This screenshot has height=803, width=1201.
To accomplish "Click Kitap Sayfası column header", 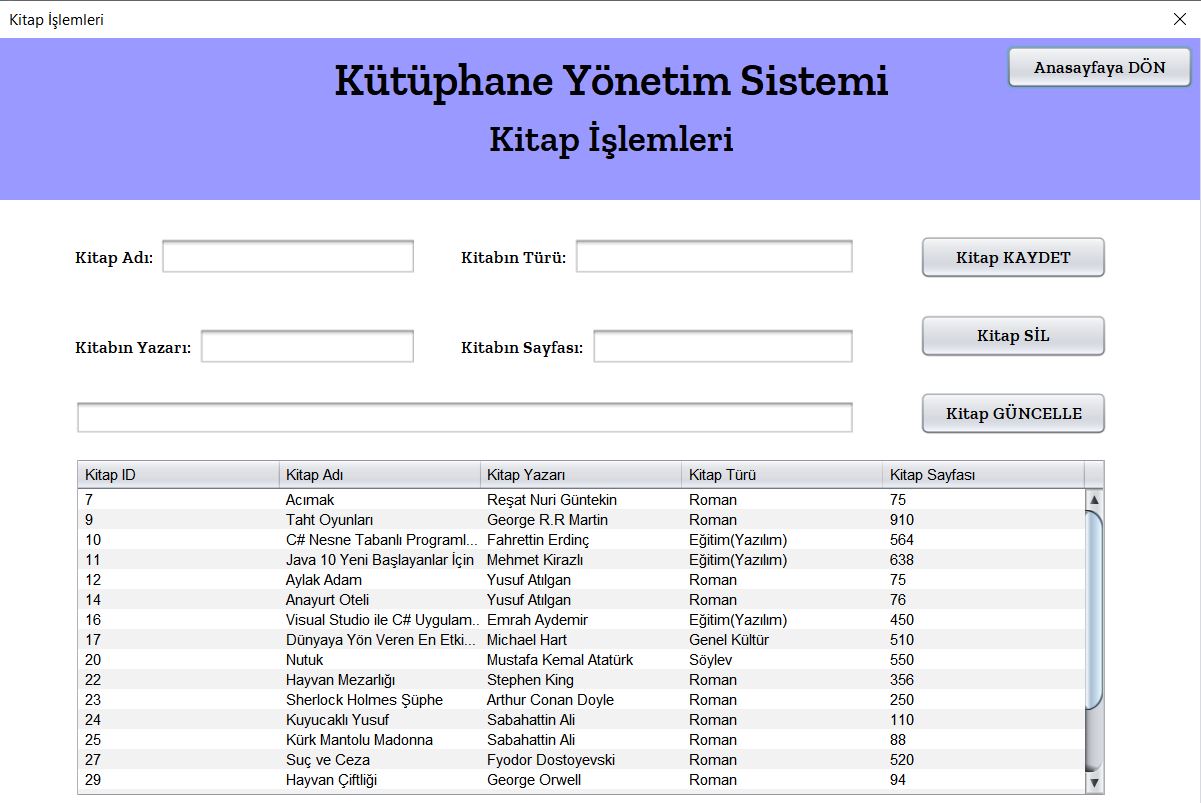I will (x=984, y=475).
